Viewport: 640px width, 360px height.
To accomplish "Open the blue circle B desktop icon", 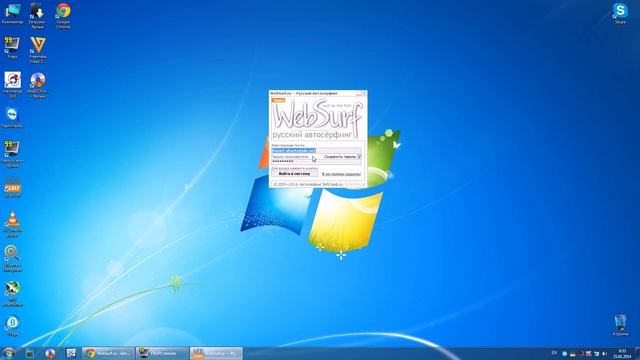I will pyautogui.click(x=12, y=326).
